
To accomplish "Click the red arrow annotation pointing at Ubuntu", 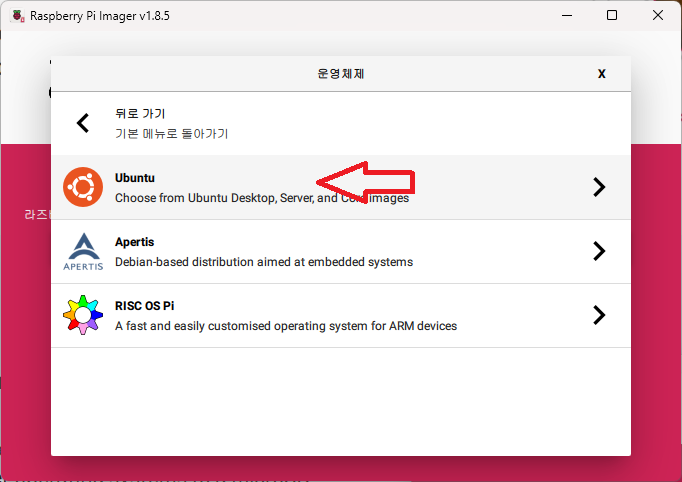I will tap(365, 182).
